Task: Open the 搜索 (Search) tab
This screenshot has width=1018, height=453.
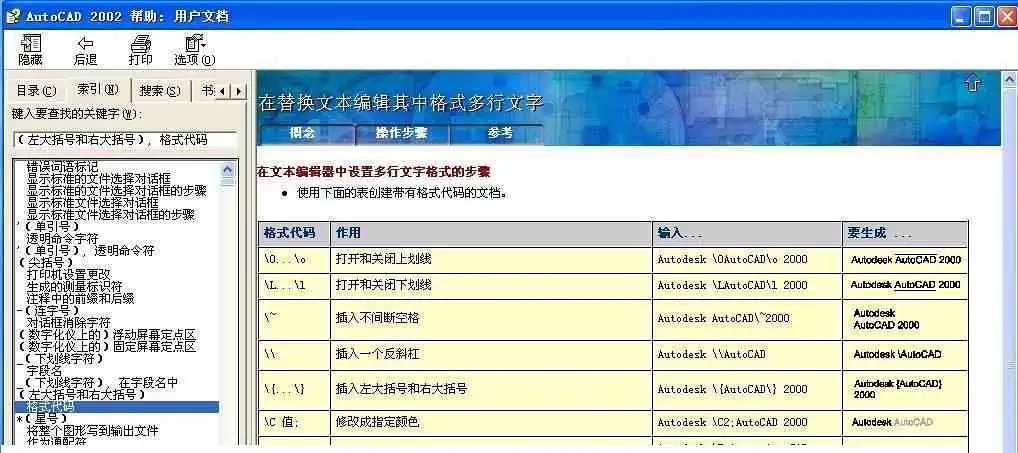Action: (160, 91)
